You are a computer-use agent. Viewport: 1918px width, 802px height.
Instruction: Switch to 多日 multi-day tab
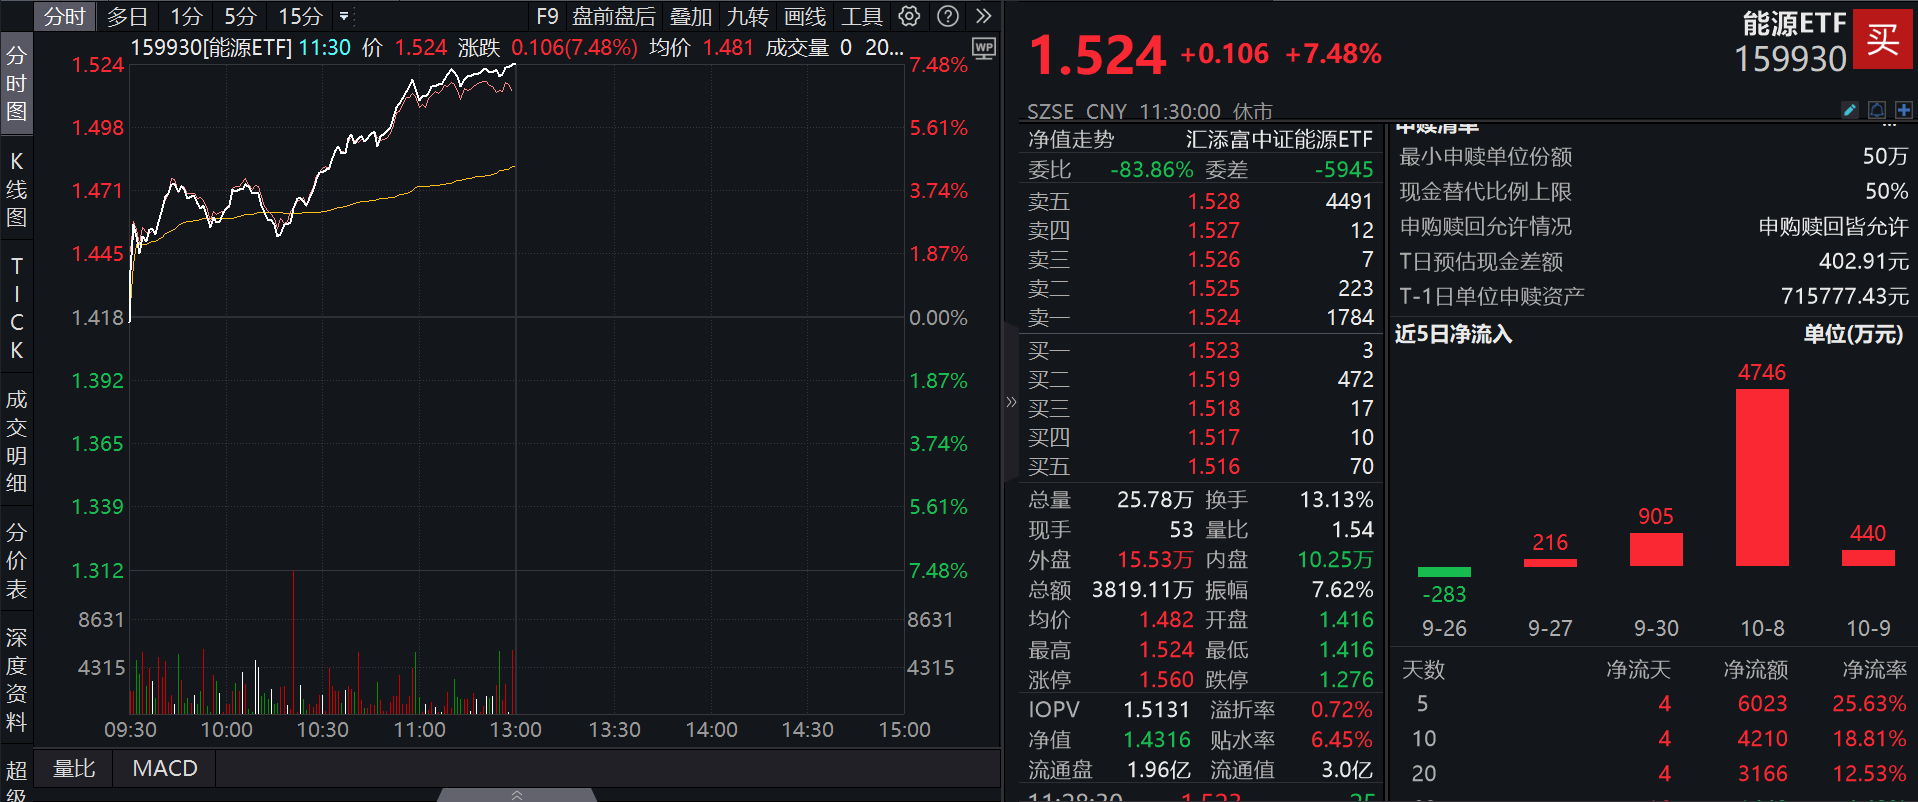(127, 16)
